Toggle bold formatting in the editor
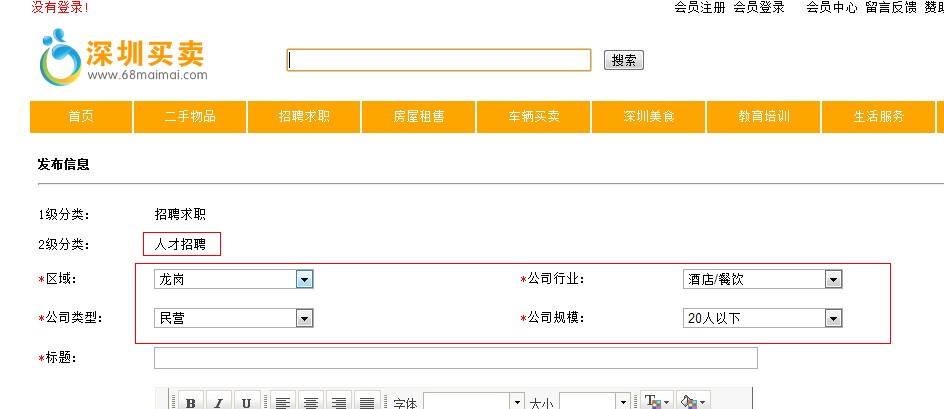The image size is (944, 409). 191,401
